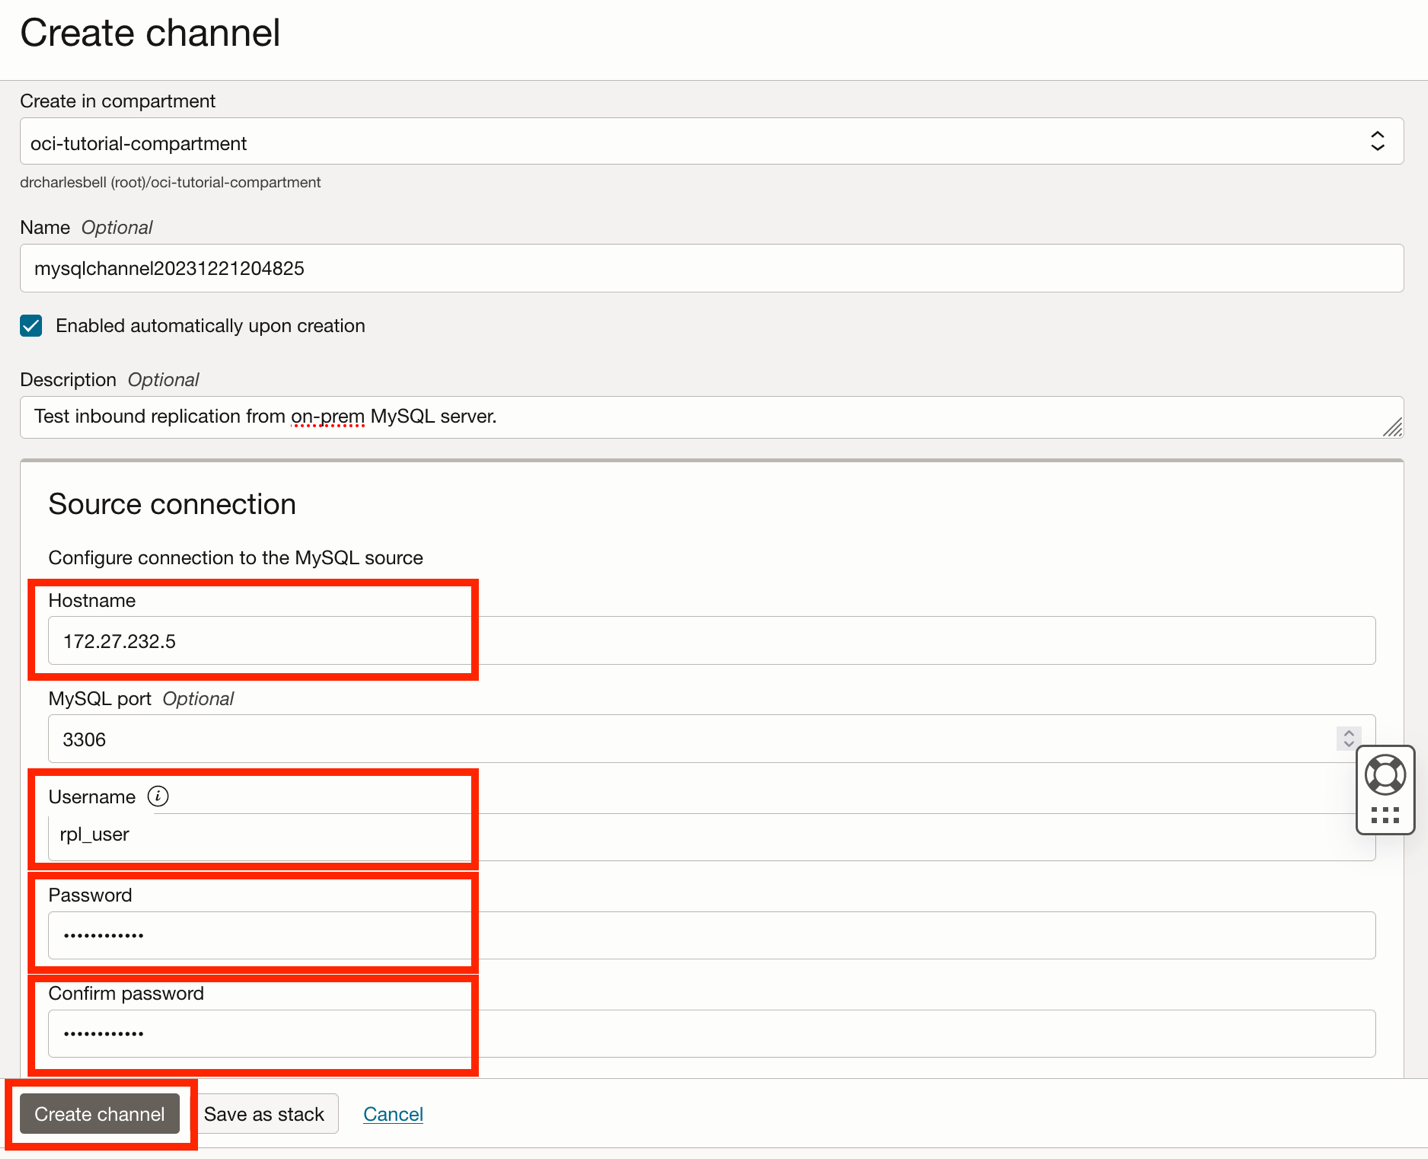The height and width of the screenshot is (1159, 1428).
Task: Click the Description text area
Action: pos(711,417)
